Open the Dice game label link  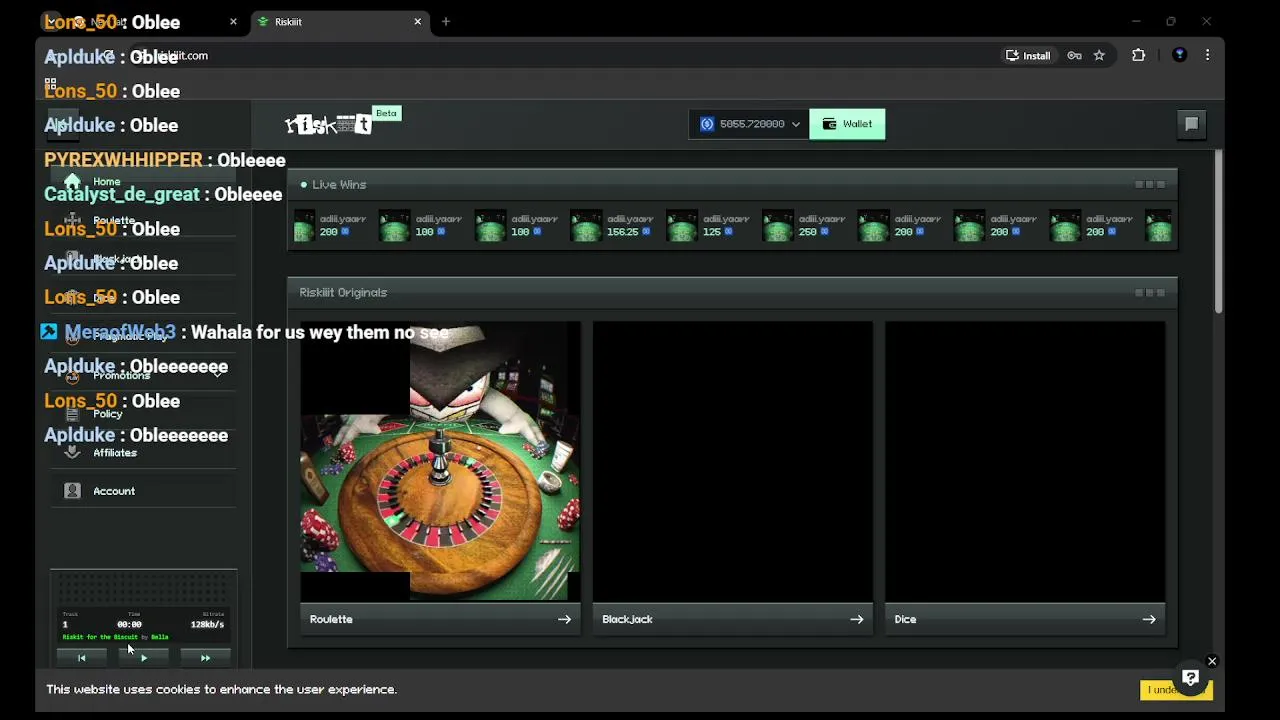[905, 619]
